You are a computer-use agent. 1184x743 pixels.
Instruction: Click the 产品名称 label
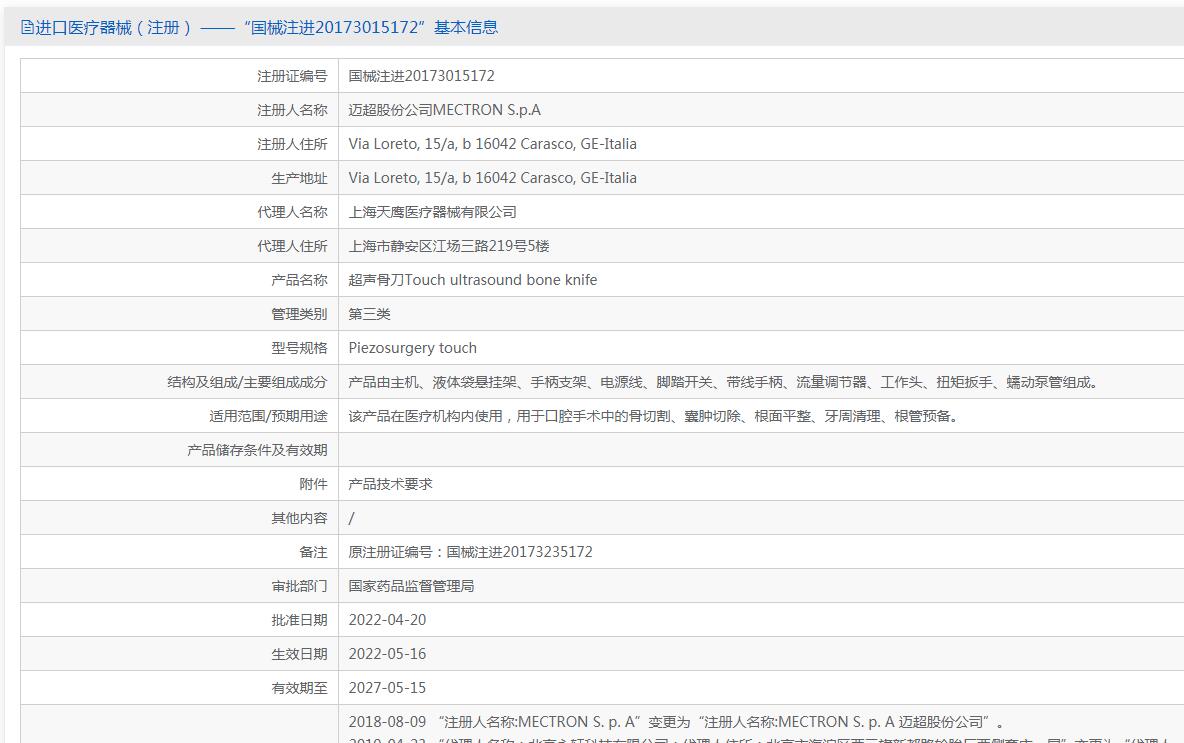point(299,280)
